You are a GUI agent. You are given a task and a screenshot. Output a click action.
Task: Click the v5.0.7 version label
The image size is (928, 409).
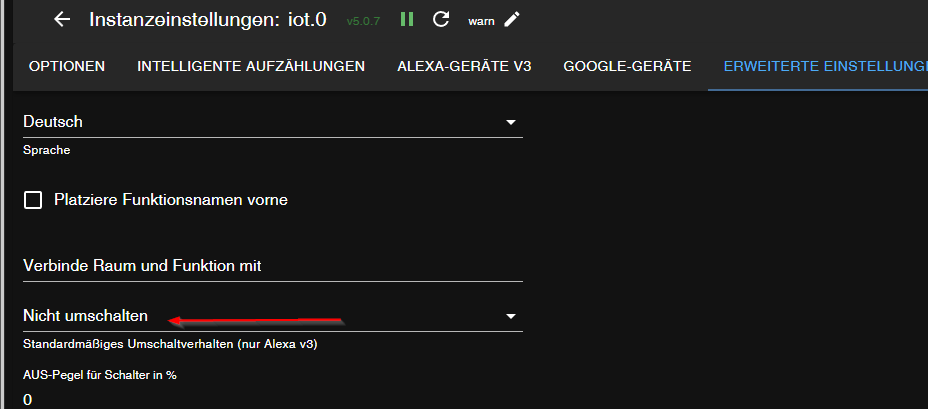pyautogui.click(x=363, y=21)
